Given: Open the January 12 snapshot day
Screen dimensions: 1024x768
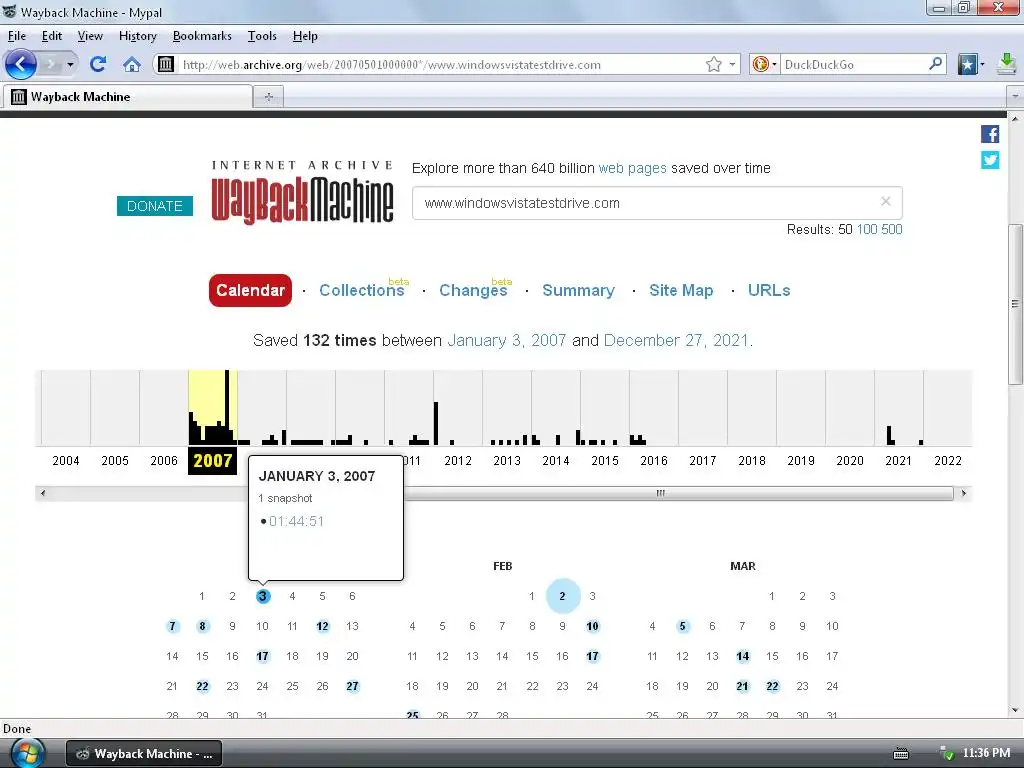Looking at the screenshot, I should click(x=322, y=626).
